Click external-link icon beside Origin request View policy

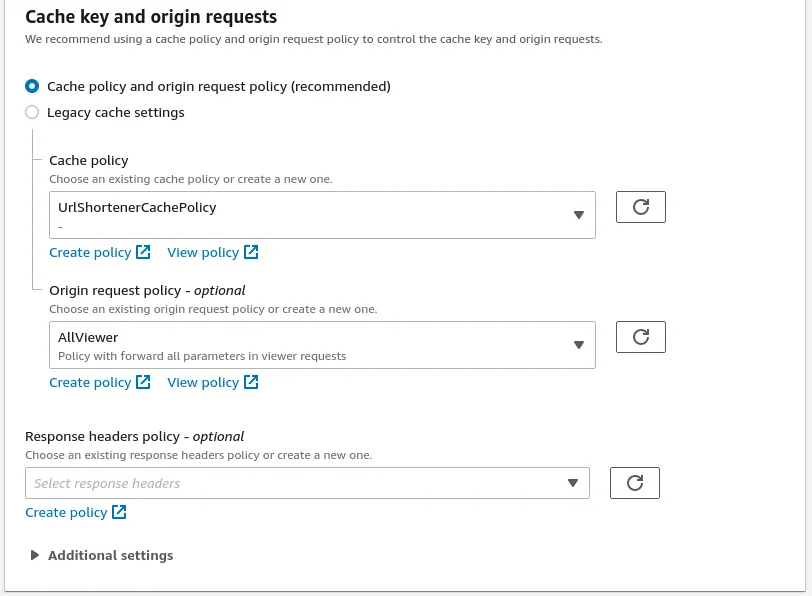tap(251, 382)
